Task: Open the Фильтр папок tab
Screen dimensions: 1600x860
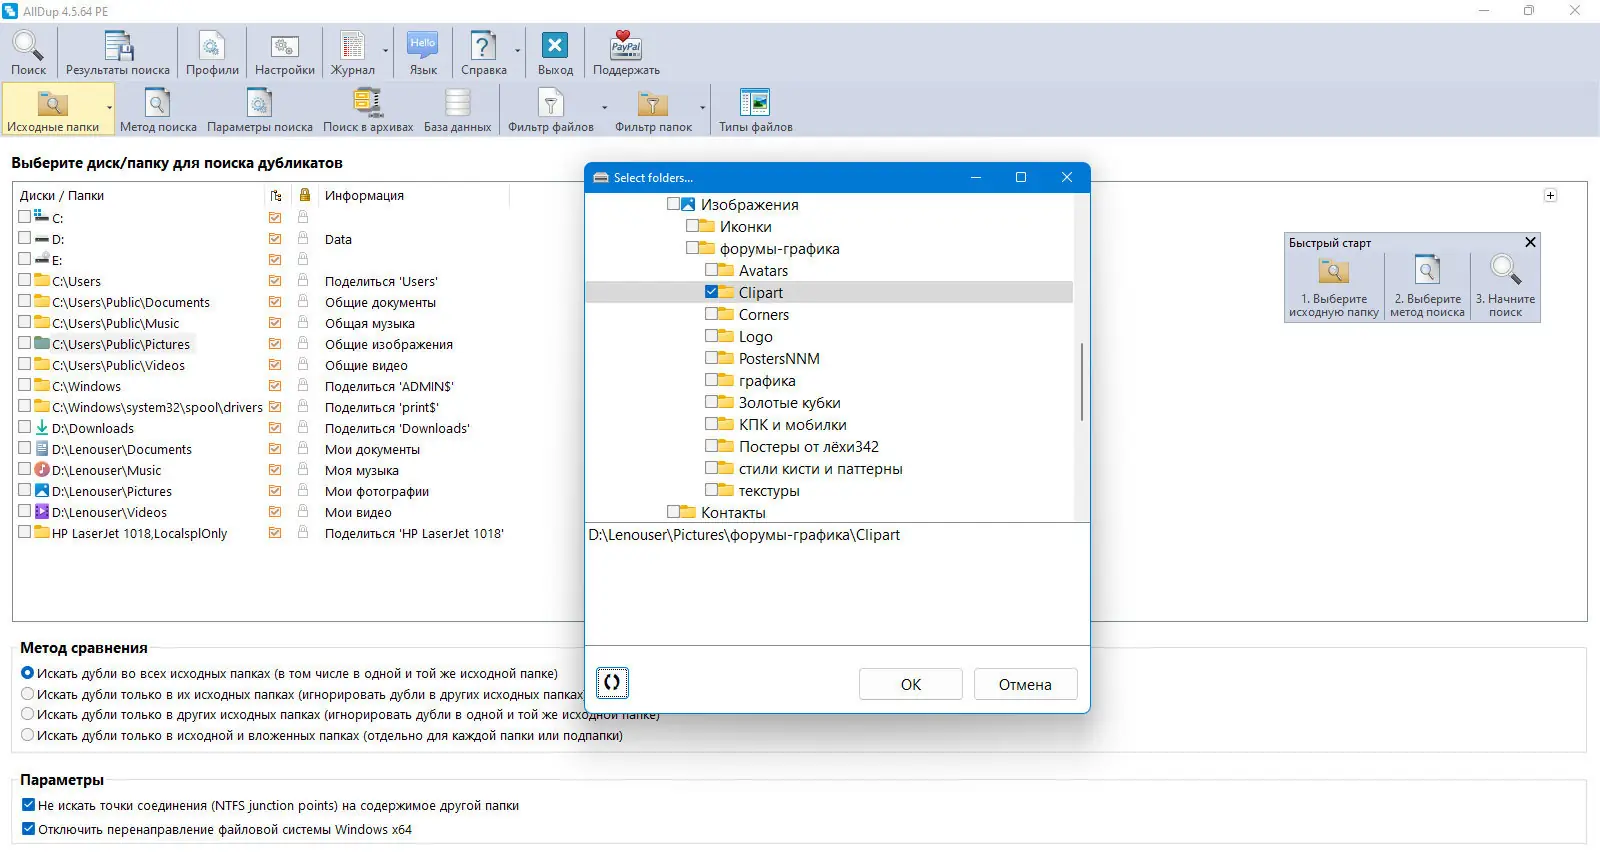Action: pos(653,110)
